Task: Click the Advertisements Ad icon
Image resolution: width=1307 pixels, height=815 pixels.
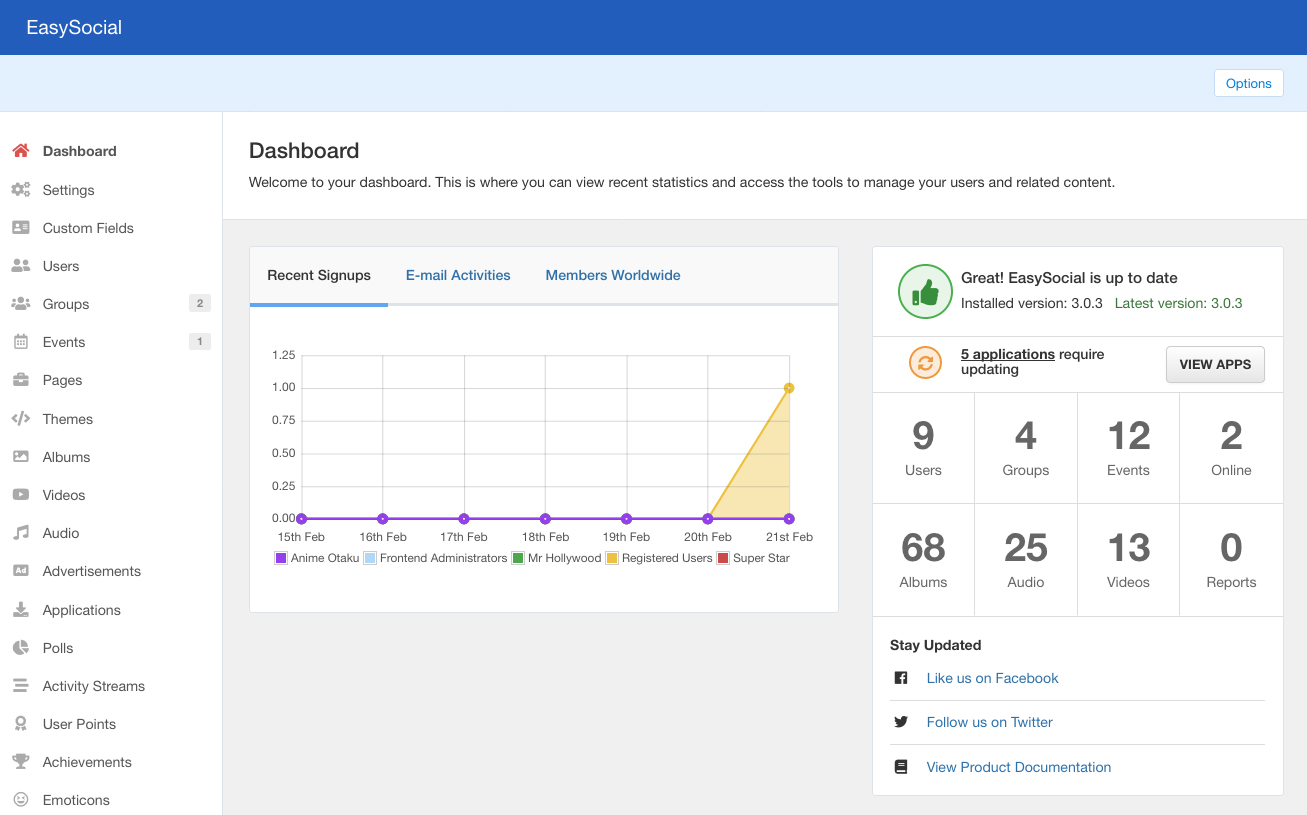Action: tap(20, 571)
